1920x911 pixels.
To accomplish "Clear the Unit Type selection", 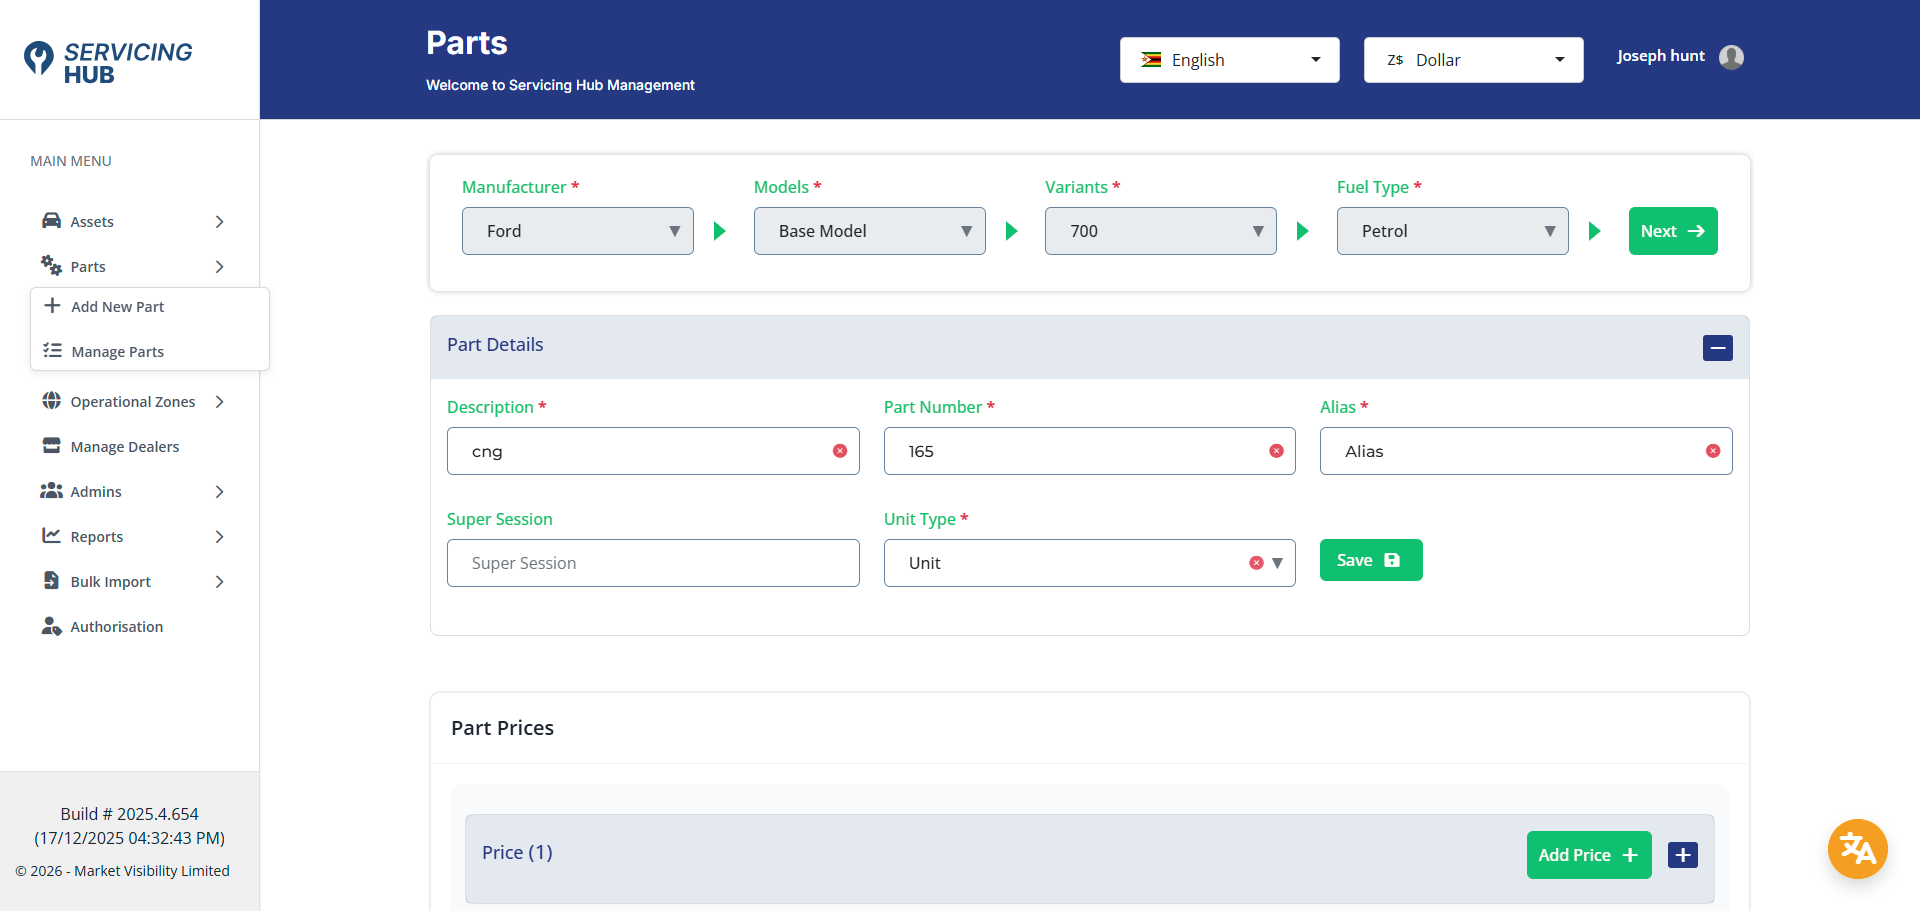I will pos(1256,563).
